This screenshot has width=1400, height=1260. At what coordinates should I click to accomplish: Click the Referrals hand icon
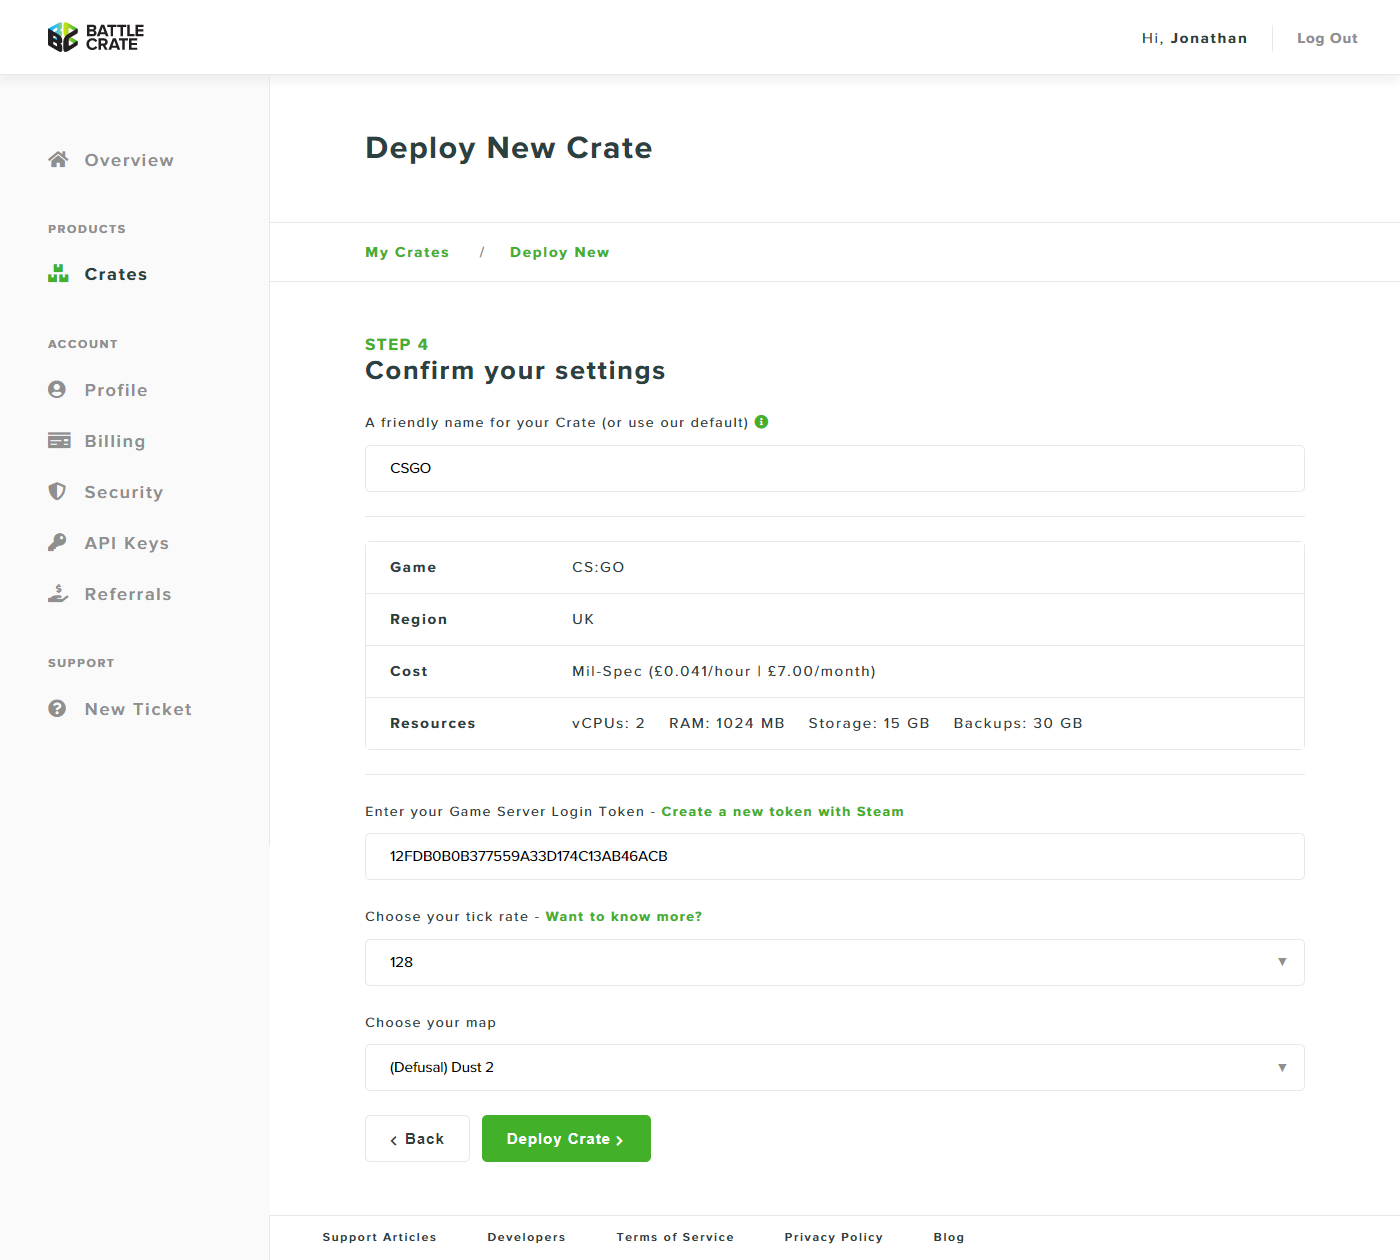click(x=58, y=593)
